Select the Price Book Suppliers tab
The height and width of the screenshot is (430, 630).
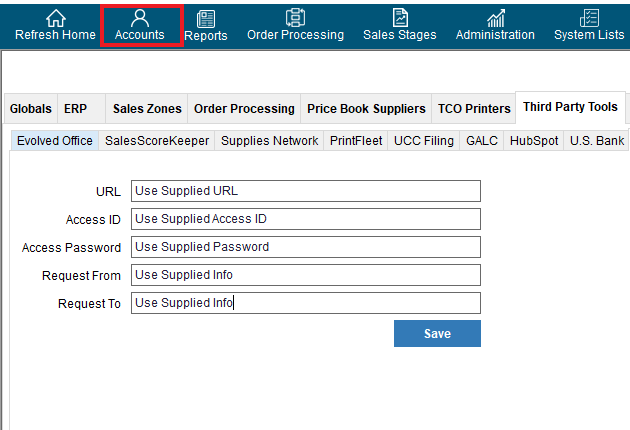pyautogui.click(x=366, y=109)
